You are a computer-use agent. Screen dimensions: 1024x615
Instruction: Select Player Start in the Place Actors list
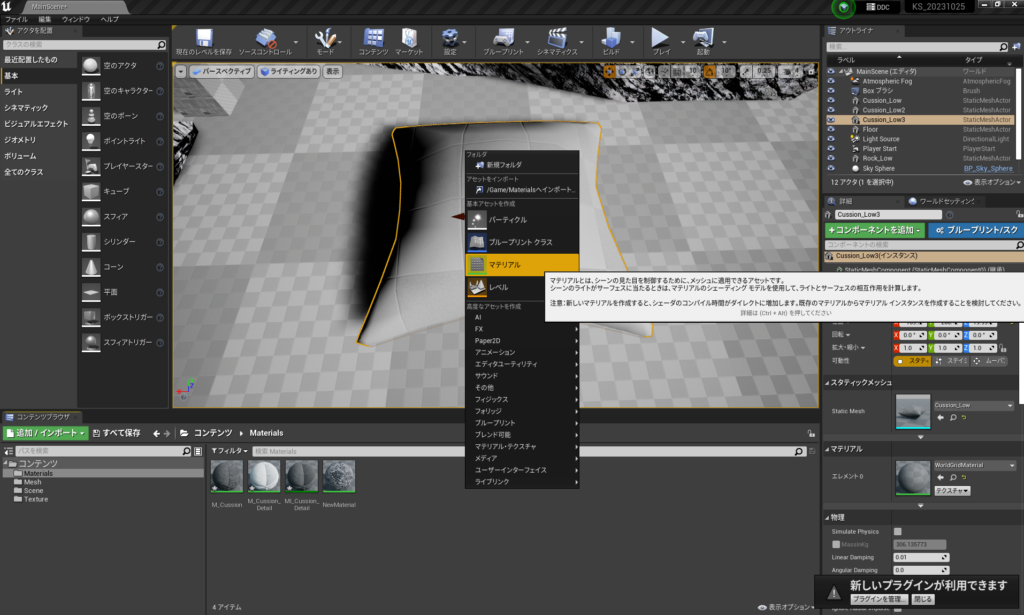(x=123, y=166)
